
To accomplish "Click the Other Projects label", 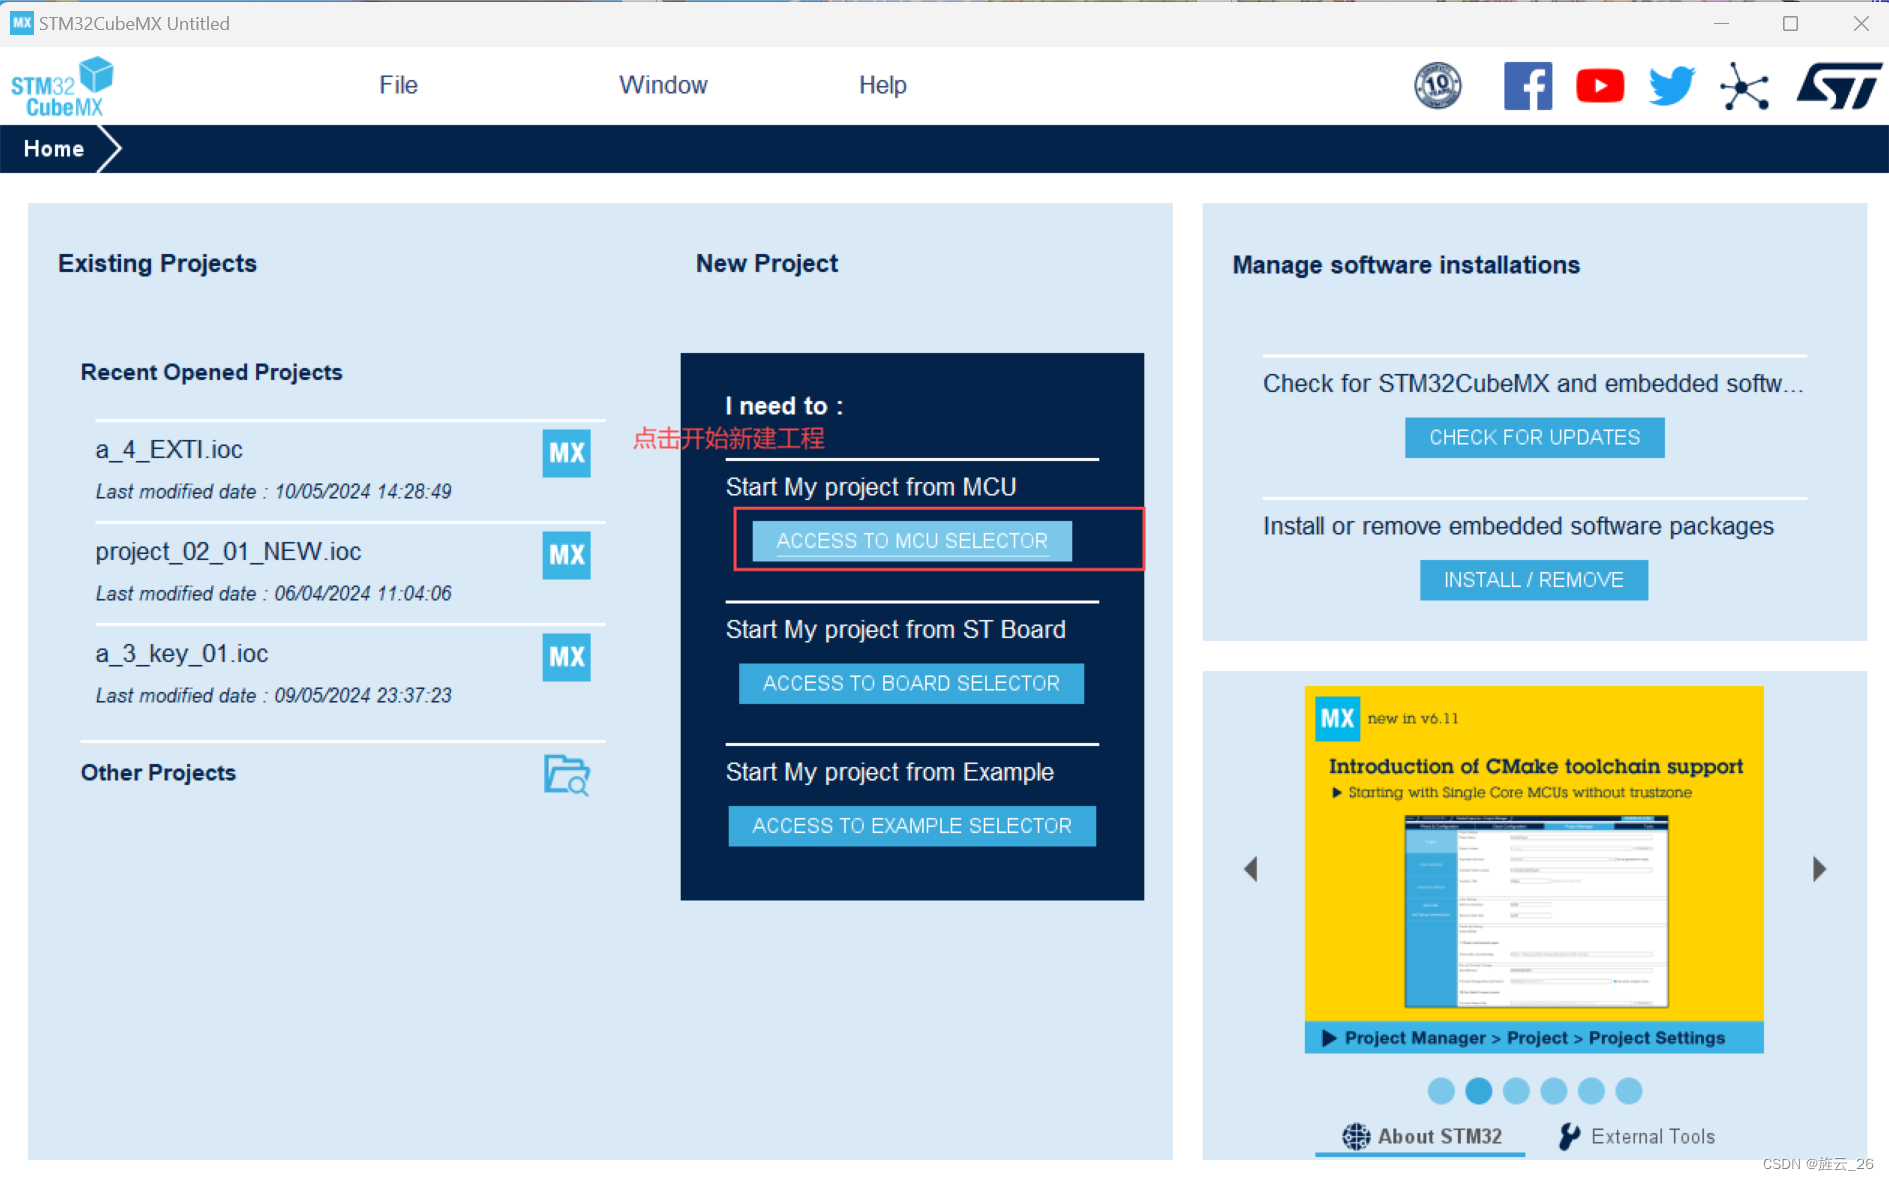I will tap(158, 773).
